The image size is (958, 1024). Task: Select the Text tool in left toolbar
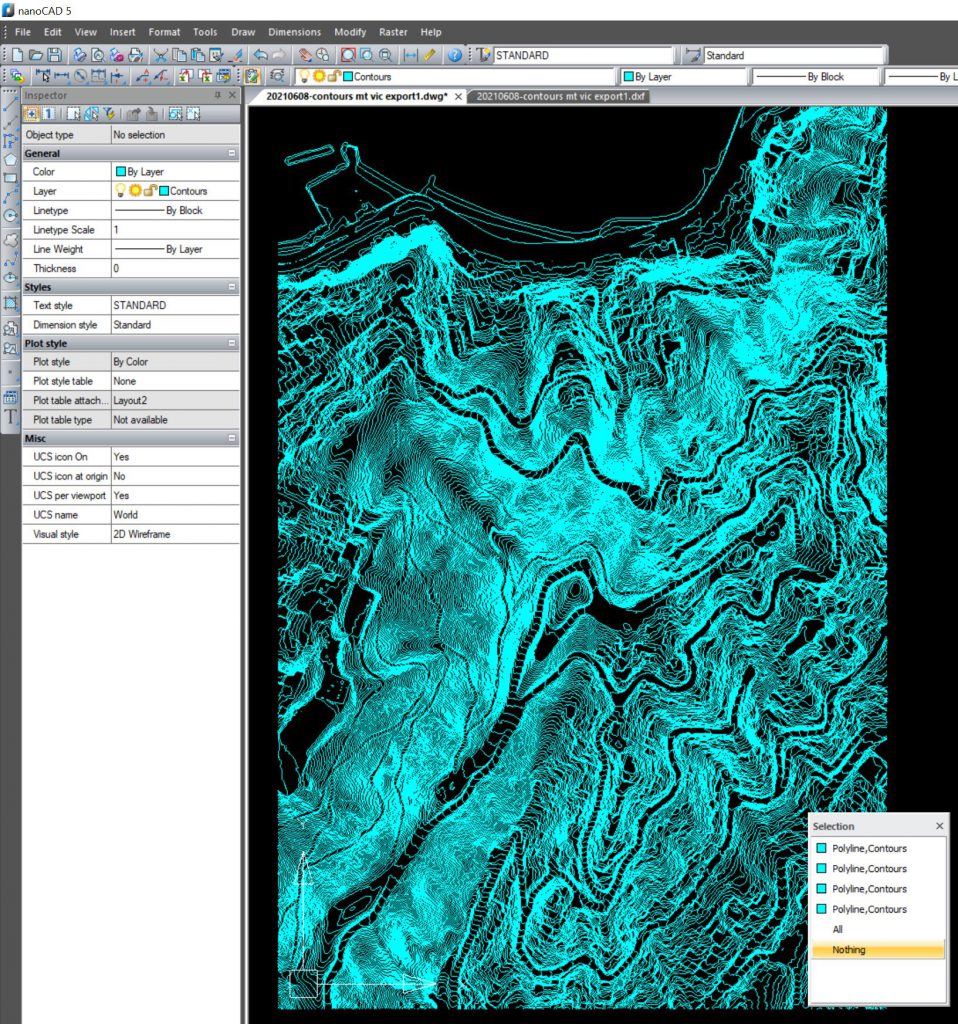pos(11,416)
